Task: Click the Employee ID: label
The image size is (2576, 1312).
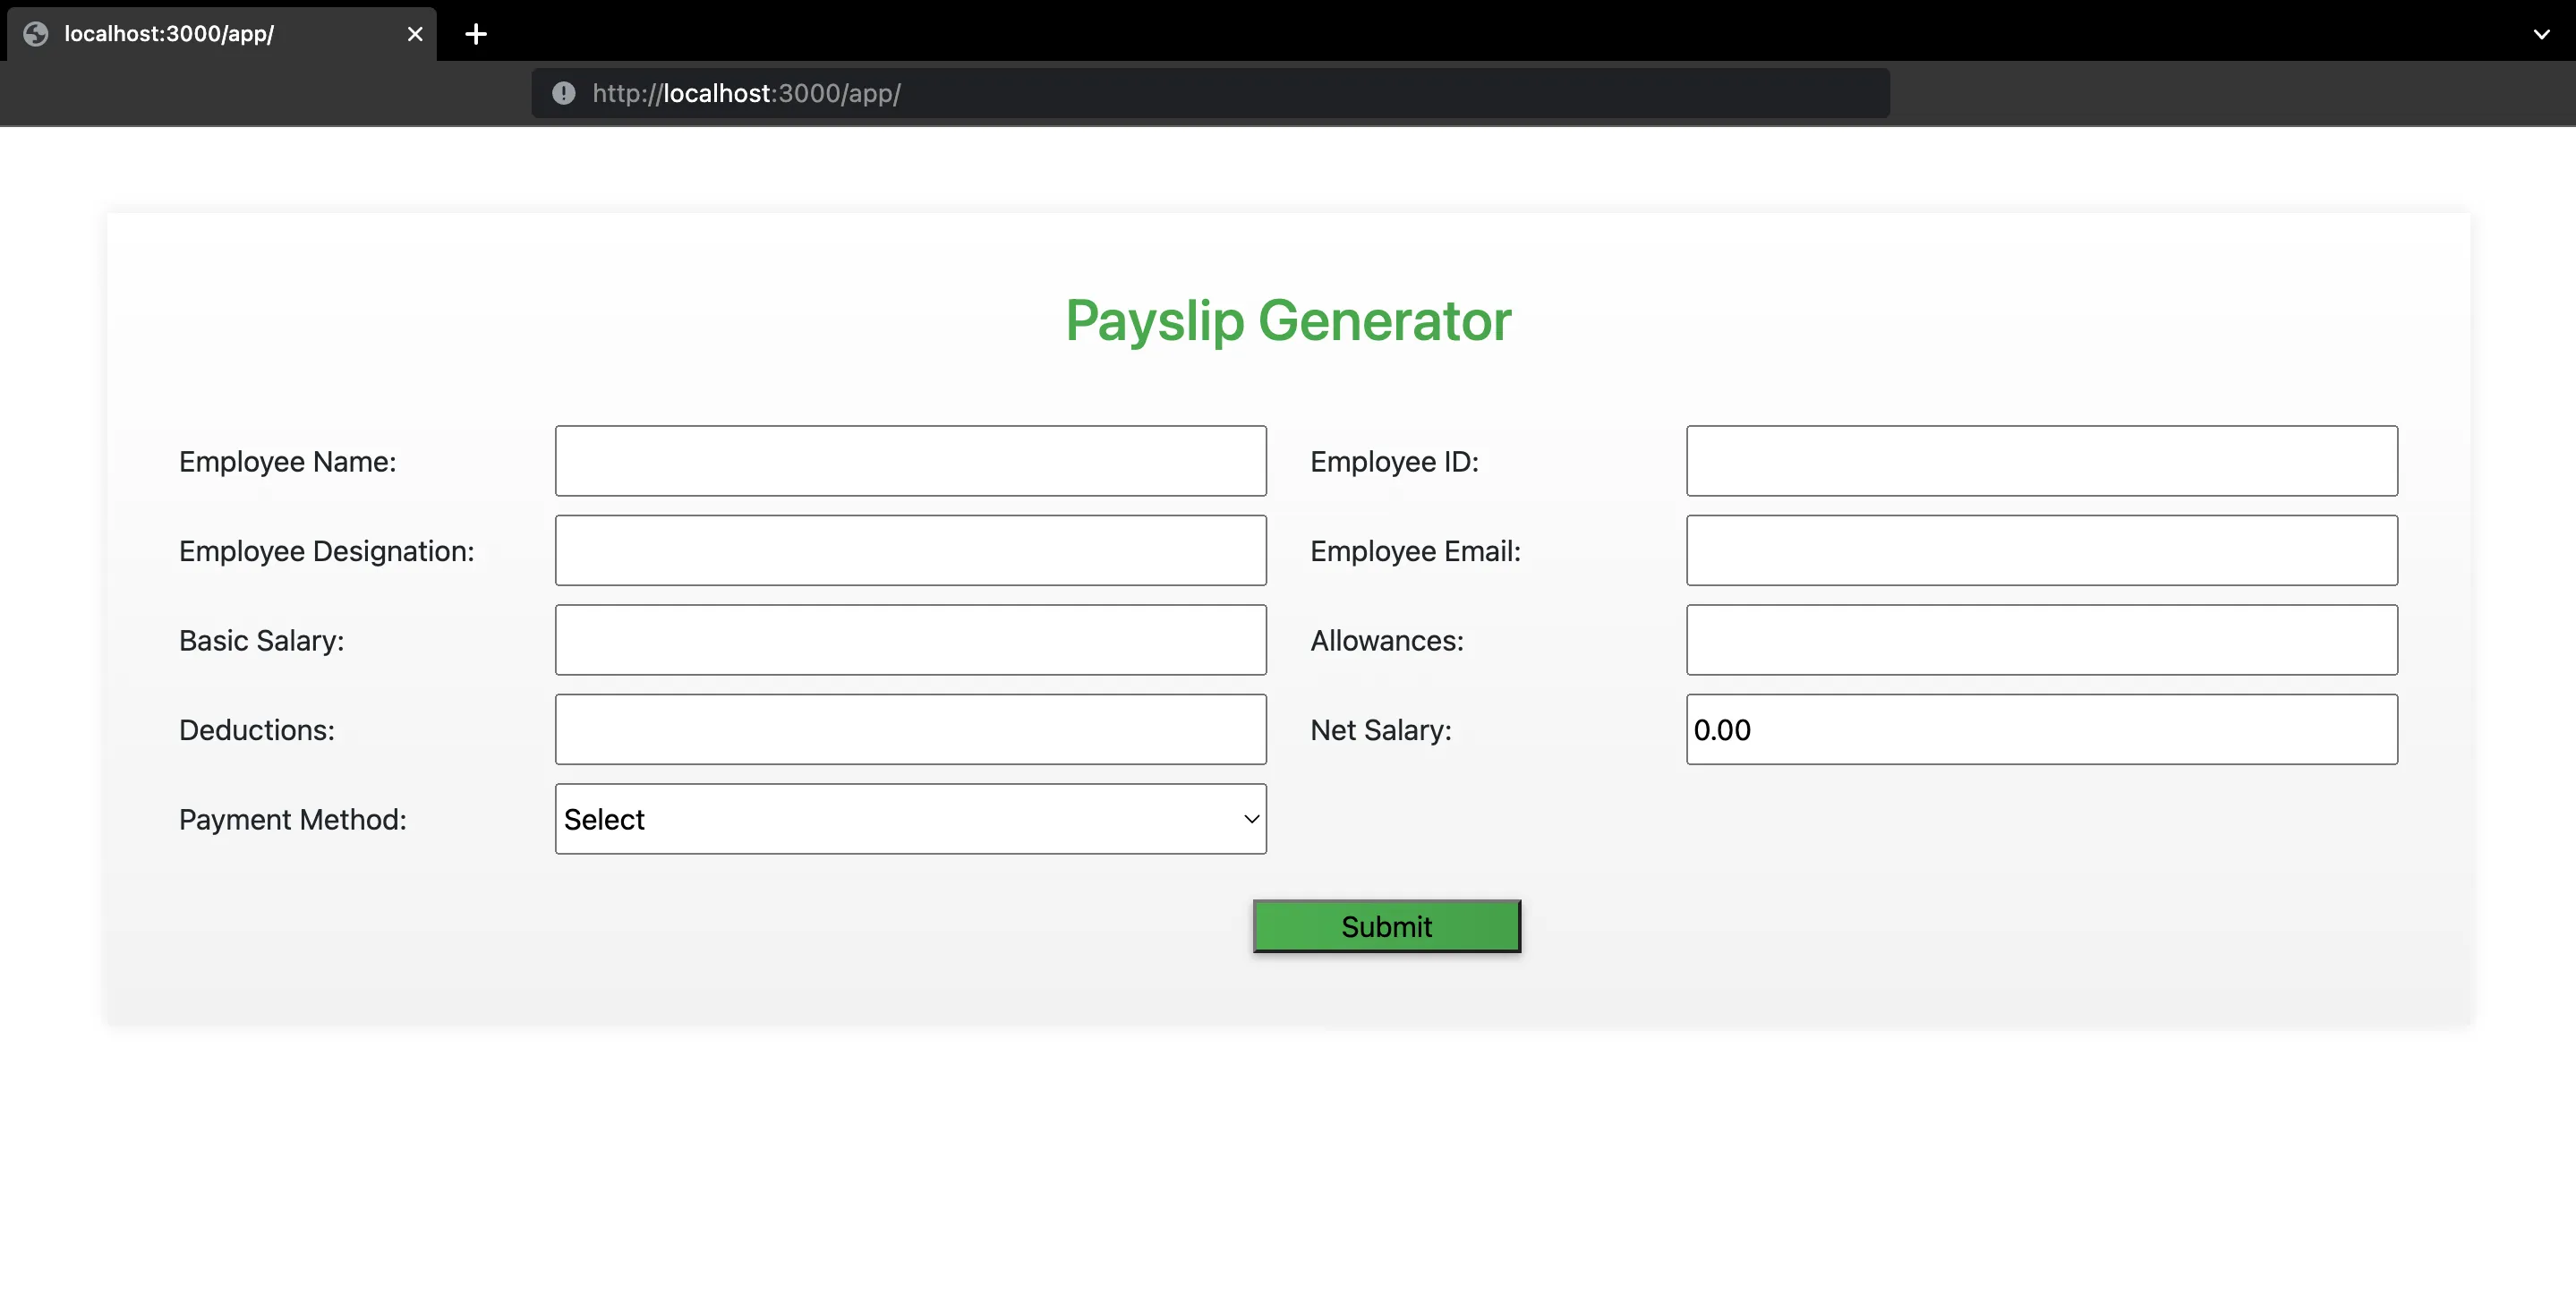Action: pyautogui.click(x=1394, y=461)
